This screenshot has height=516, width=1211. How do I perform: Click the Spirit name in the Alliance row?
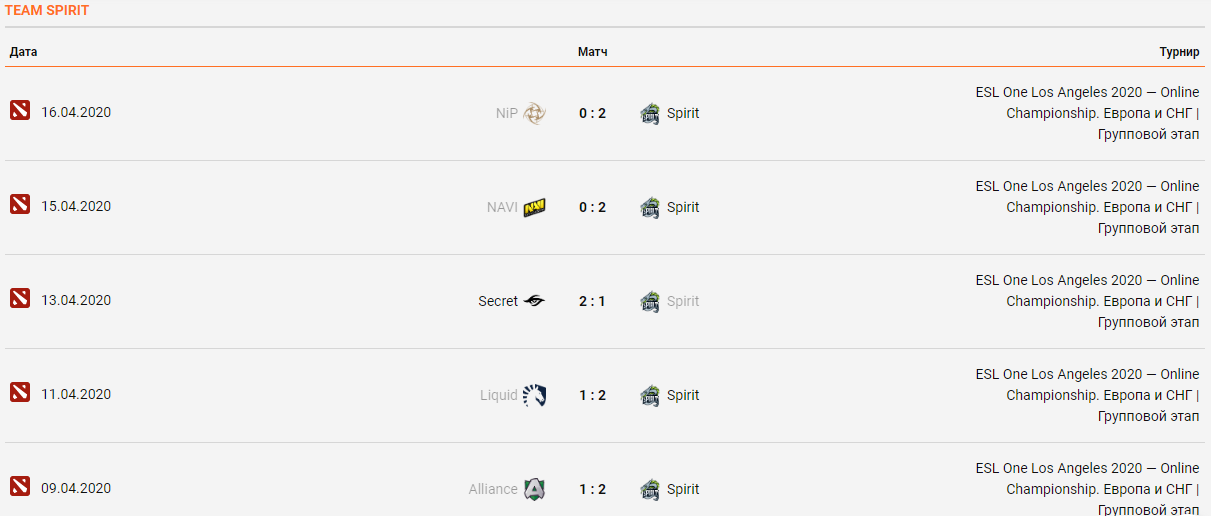pos(683,489)
